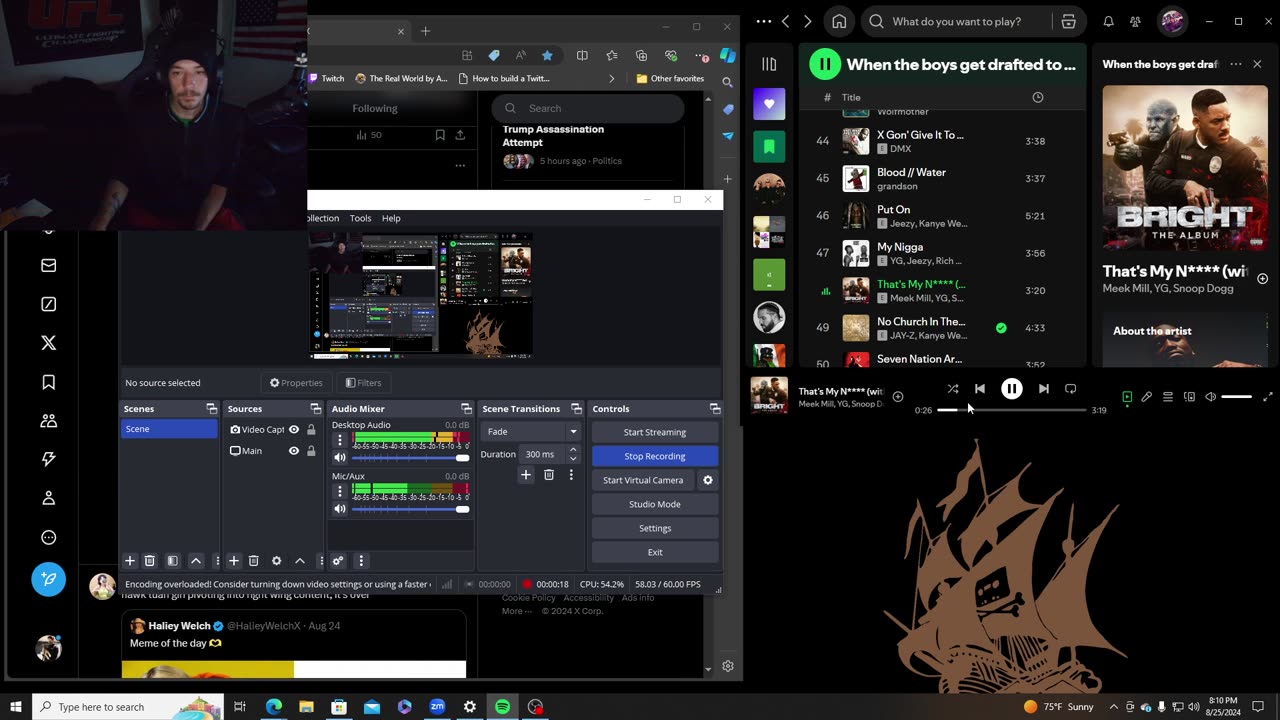Open the Spotify queue
1280x720 pixels.
(1168, 397)
